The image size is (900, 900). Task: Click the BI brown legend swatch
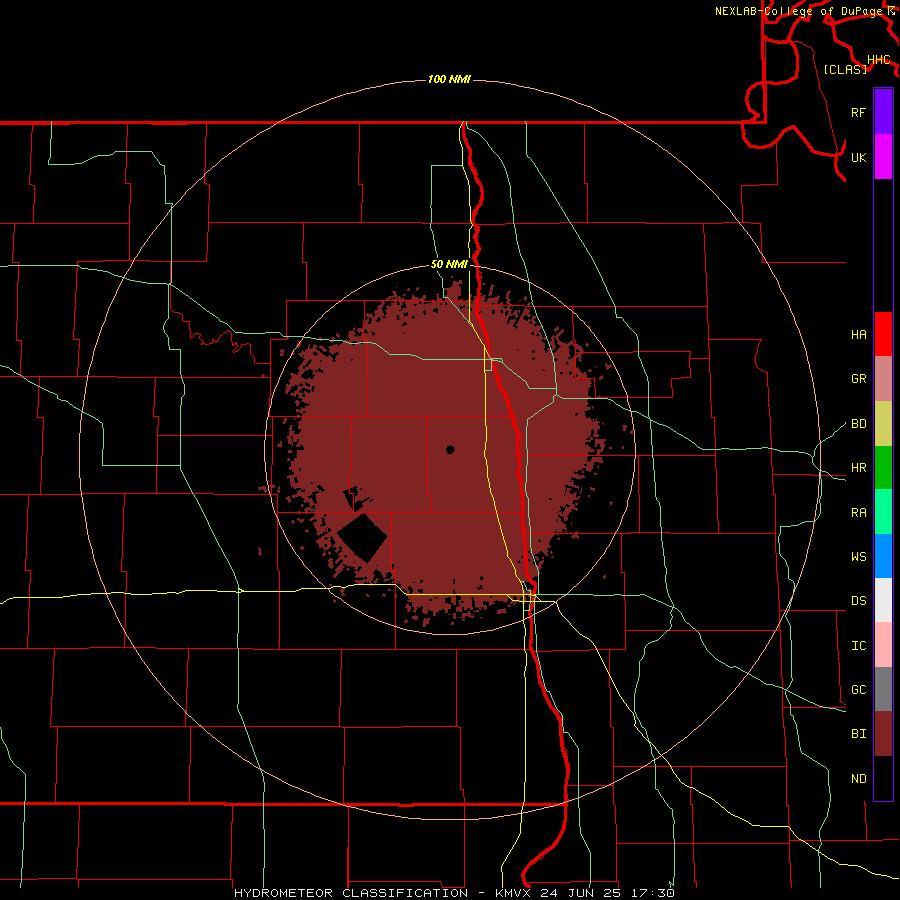(x=883, y=734)
